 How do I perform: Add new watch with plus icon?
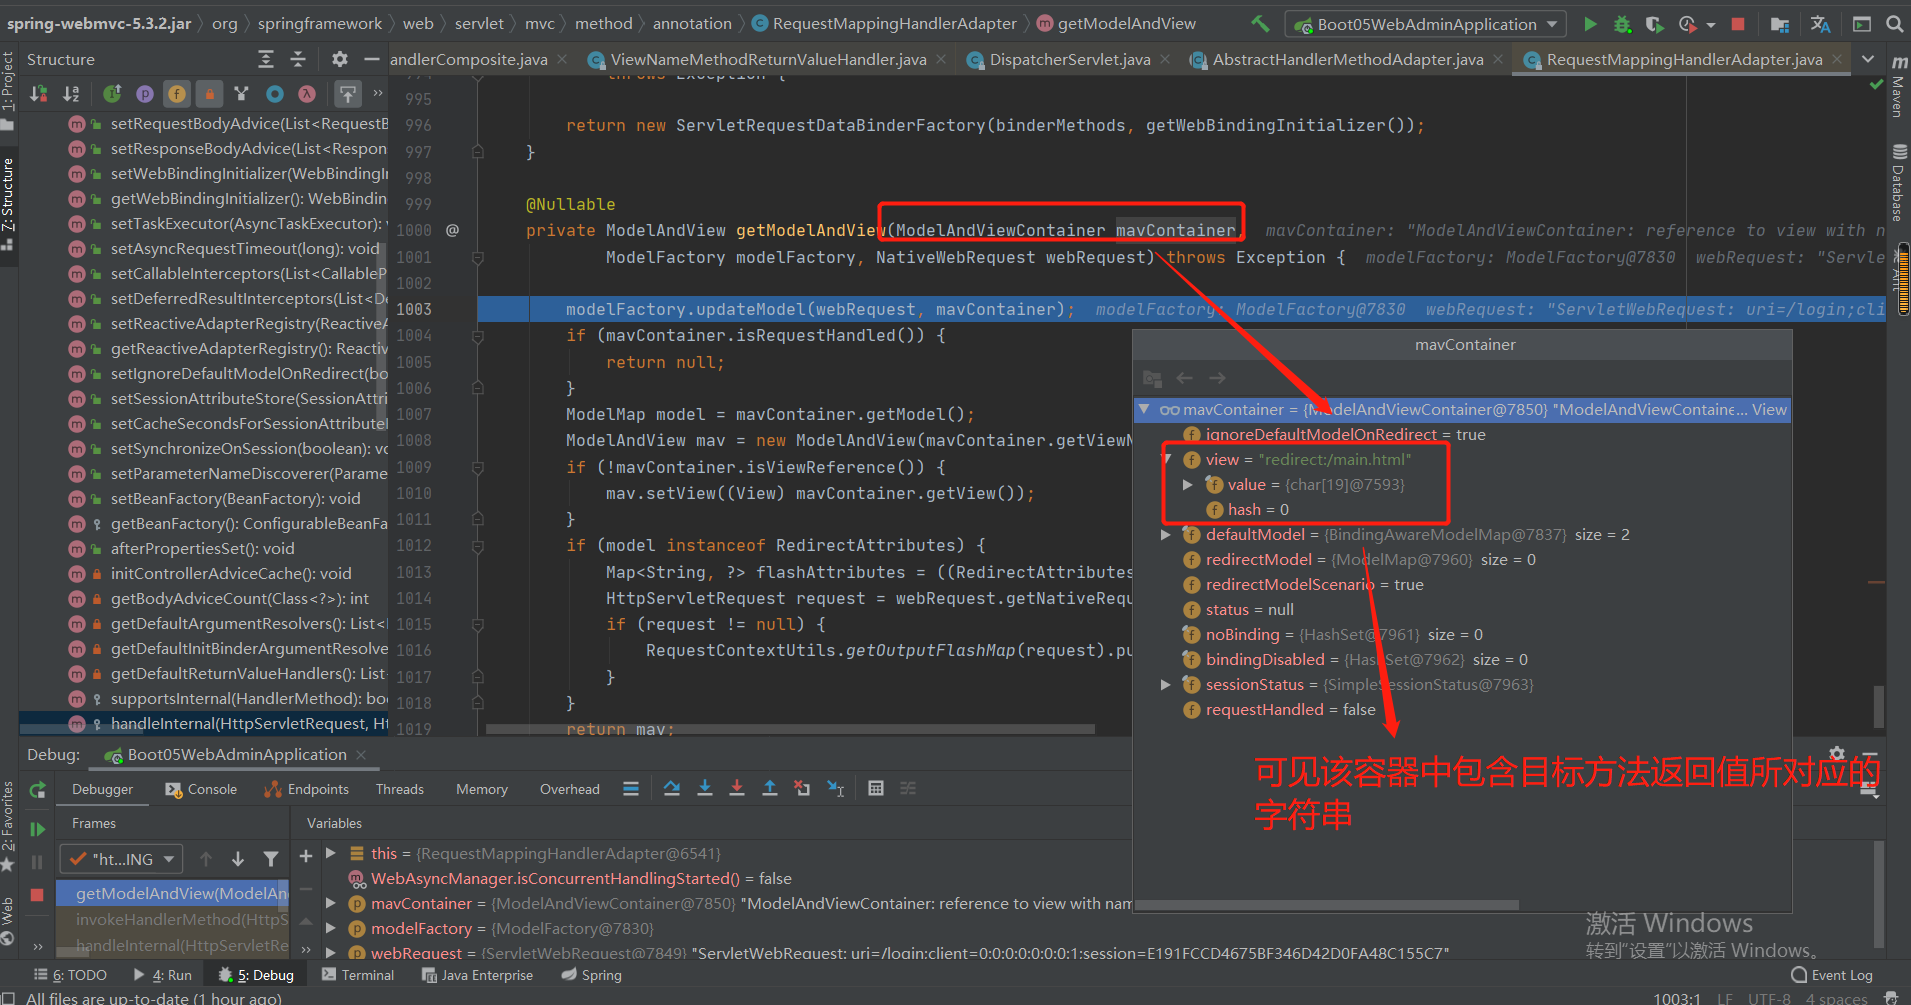[x=306, y=856]
